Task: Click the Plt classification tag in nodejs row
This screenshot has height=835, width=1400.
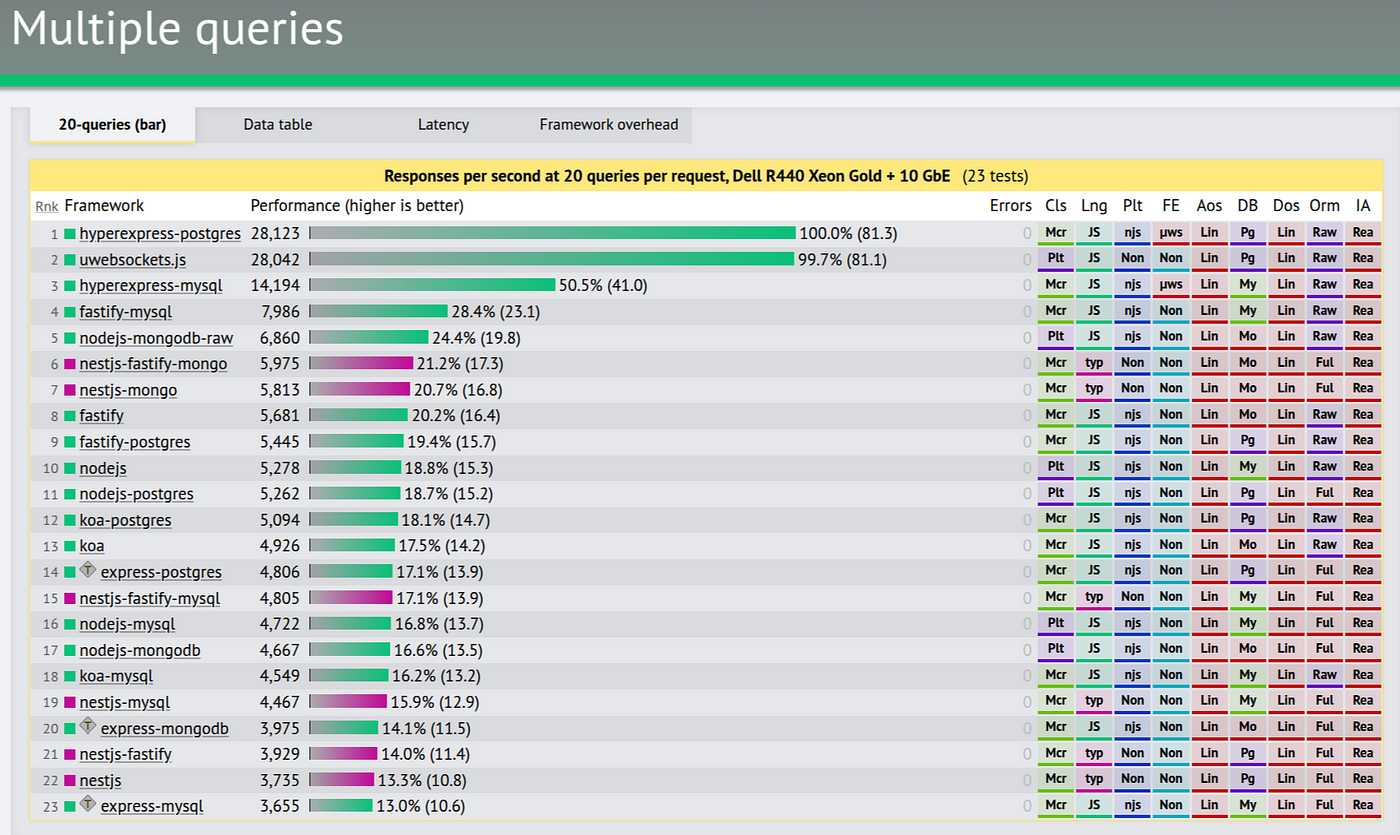Action: point(1056,467)
